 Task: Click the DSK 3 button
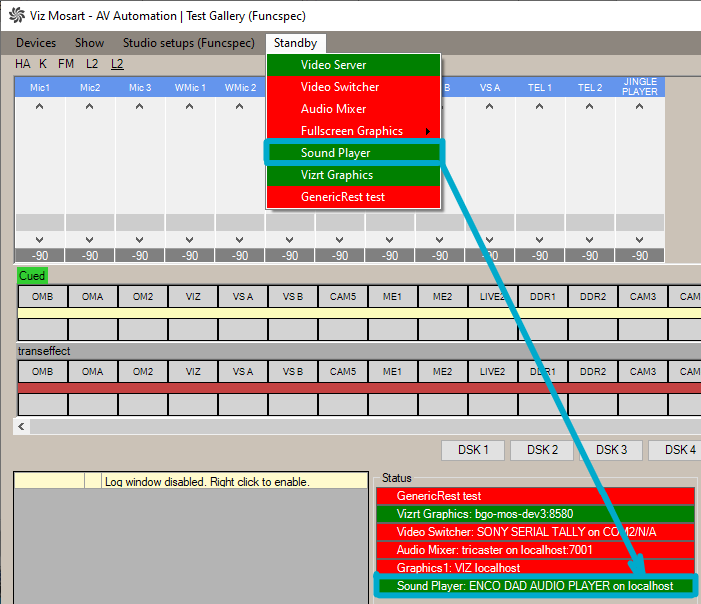611,450
